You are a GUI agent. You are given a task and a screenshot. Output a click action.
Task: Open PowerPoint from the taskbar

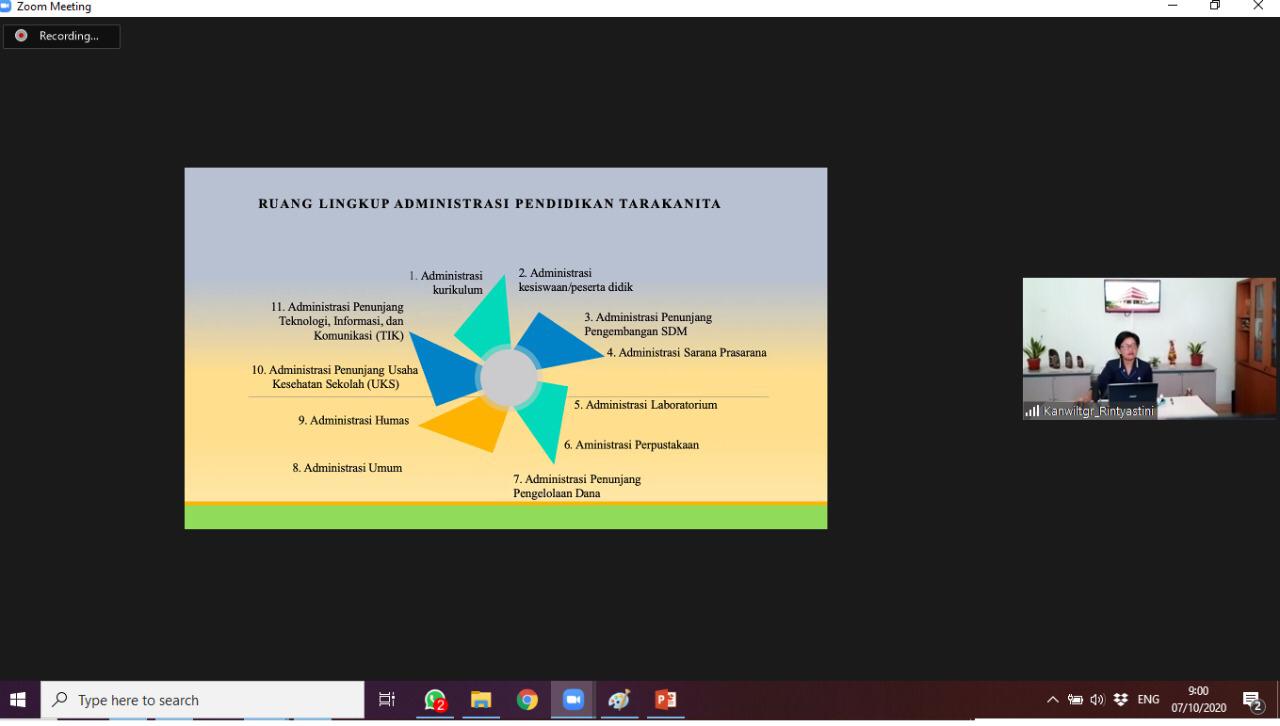[665, 700]
